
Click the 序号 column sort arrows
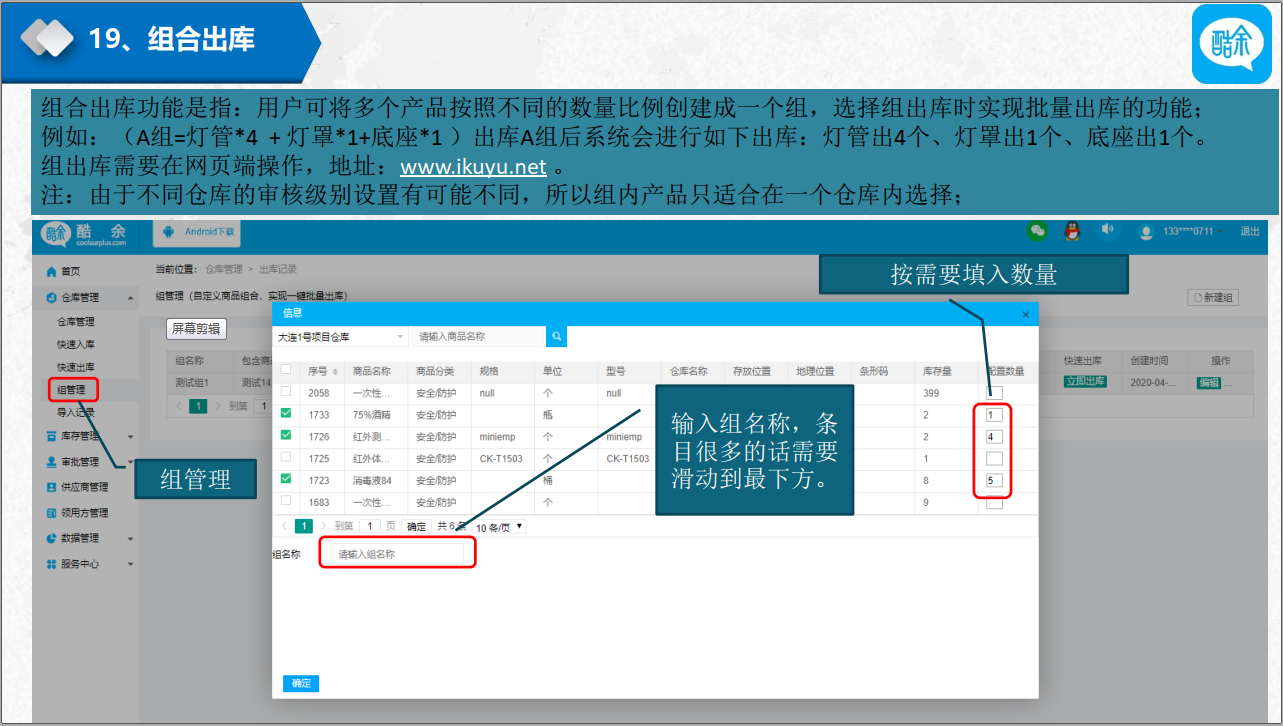pos(335,372)
